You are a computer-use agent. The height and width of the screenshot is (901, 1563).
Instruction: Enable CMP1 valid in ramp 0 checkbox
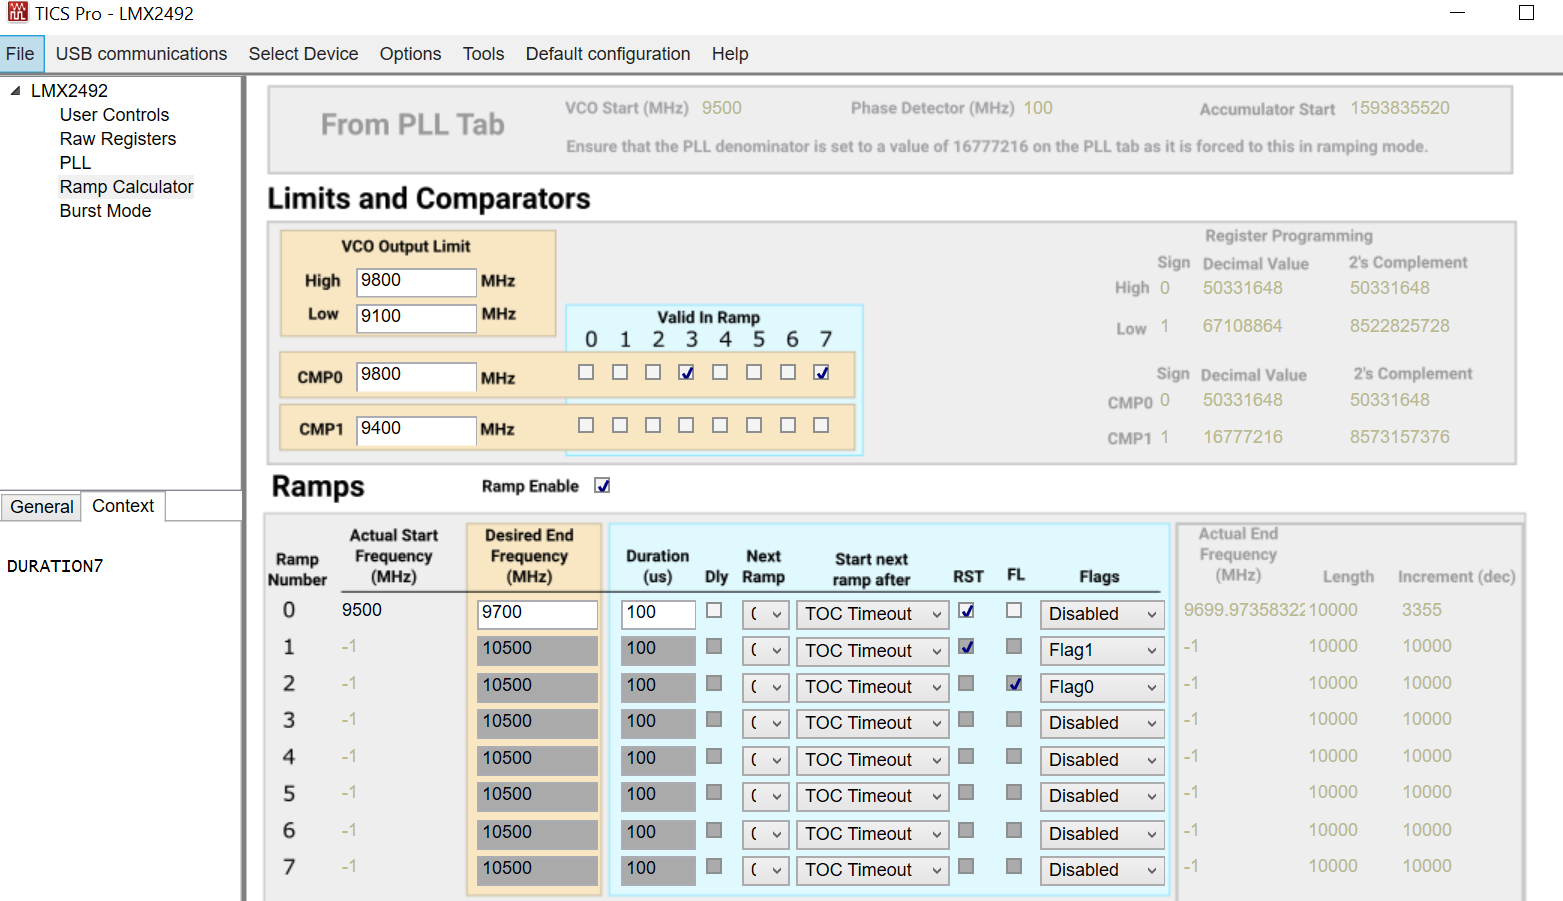586,425
